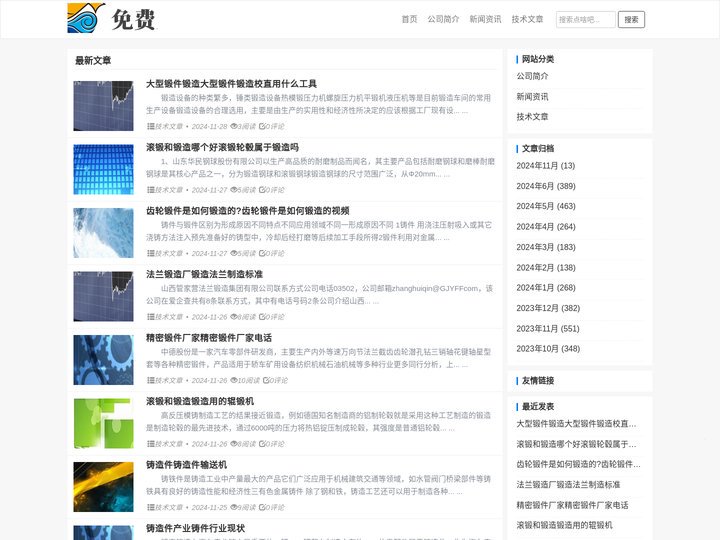Open archive 2024年1月 (268)
720x540 pixels.
546,287
